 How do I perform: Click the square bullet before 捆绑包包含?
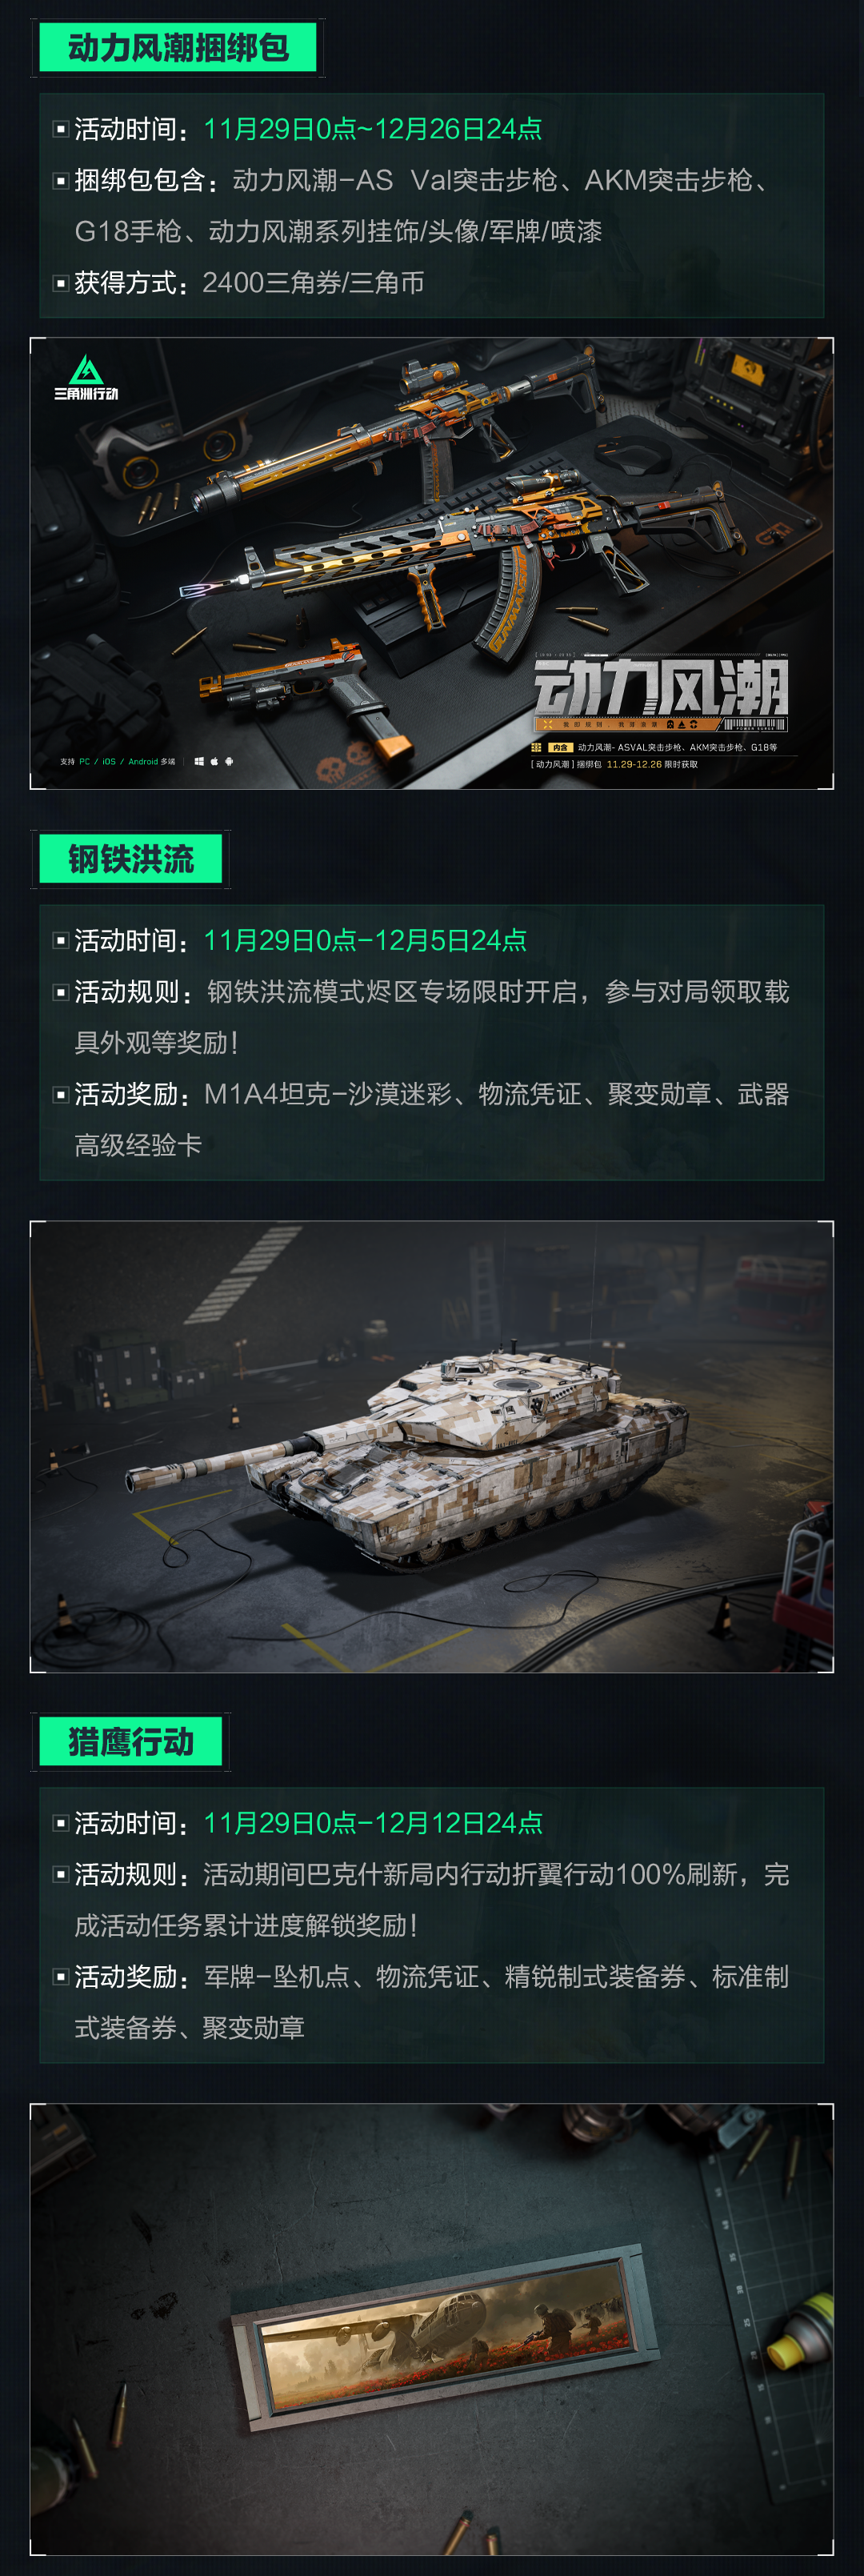61,181
